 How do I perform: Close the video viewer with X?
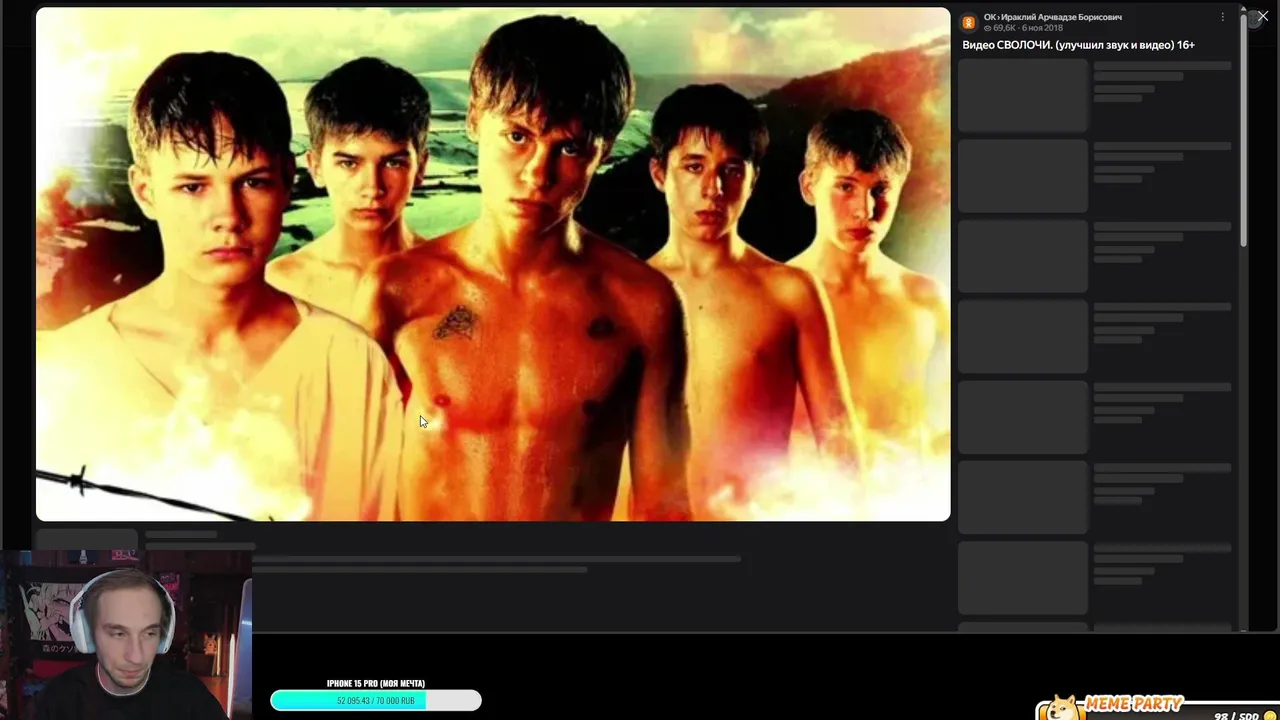[1263, 16]
